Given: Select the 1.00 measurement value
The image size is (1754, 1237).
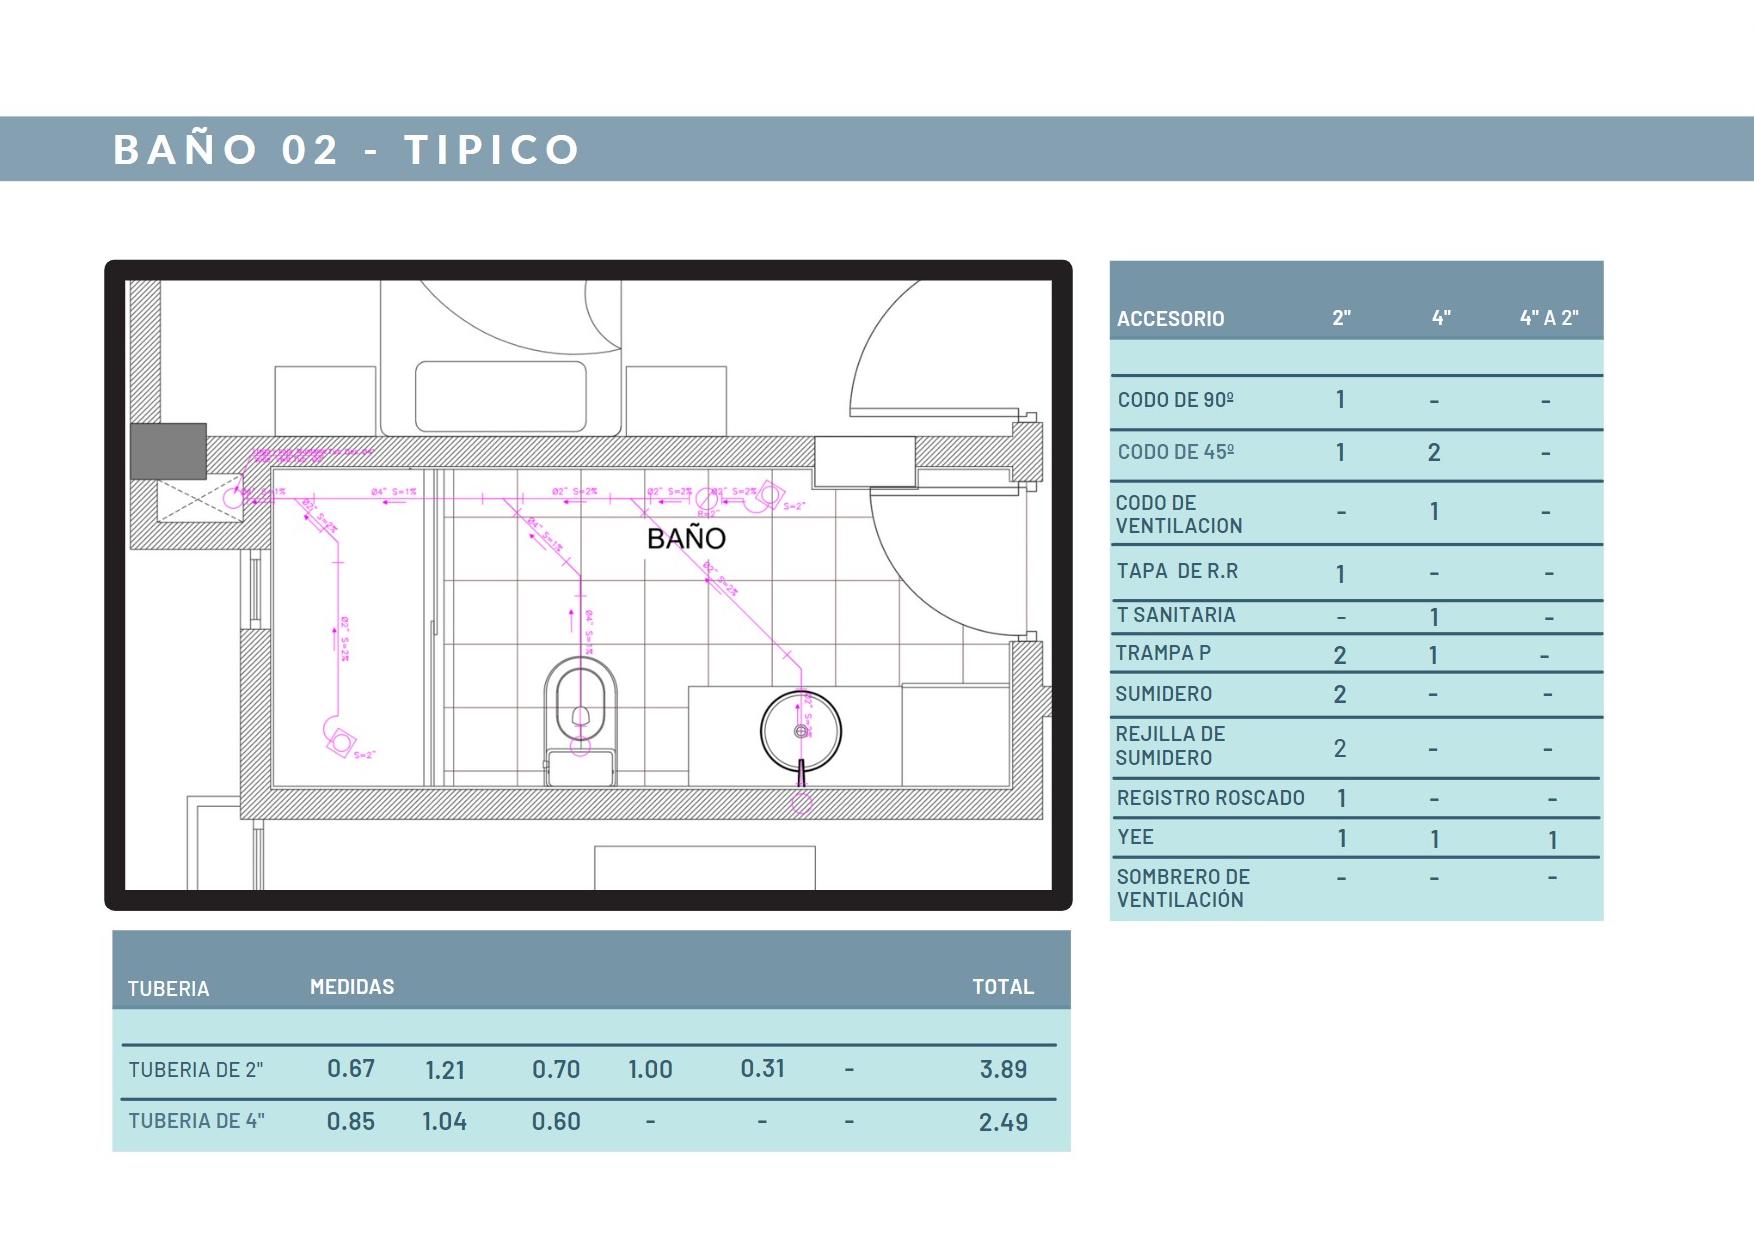Looking at the screenshot, I should [x=650, y=1070].
